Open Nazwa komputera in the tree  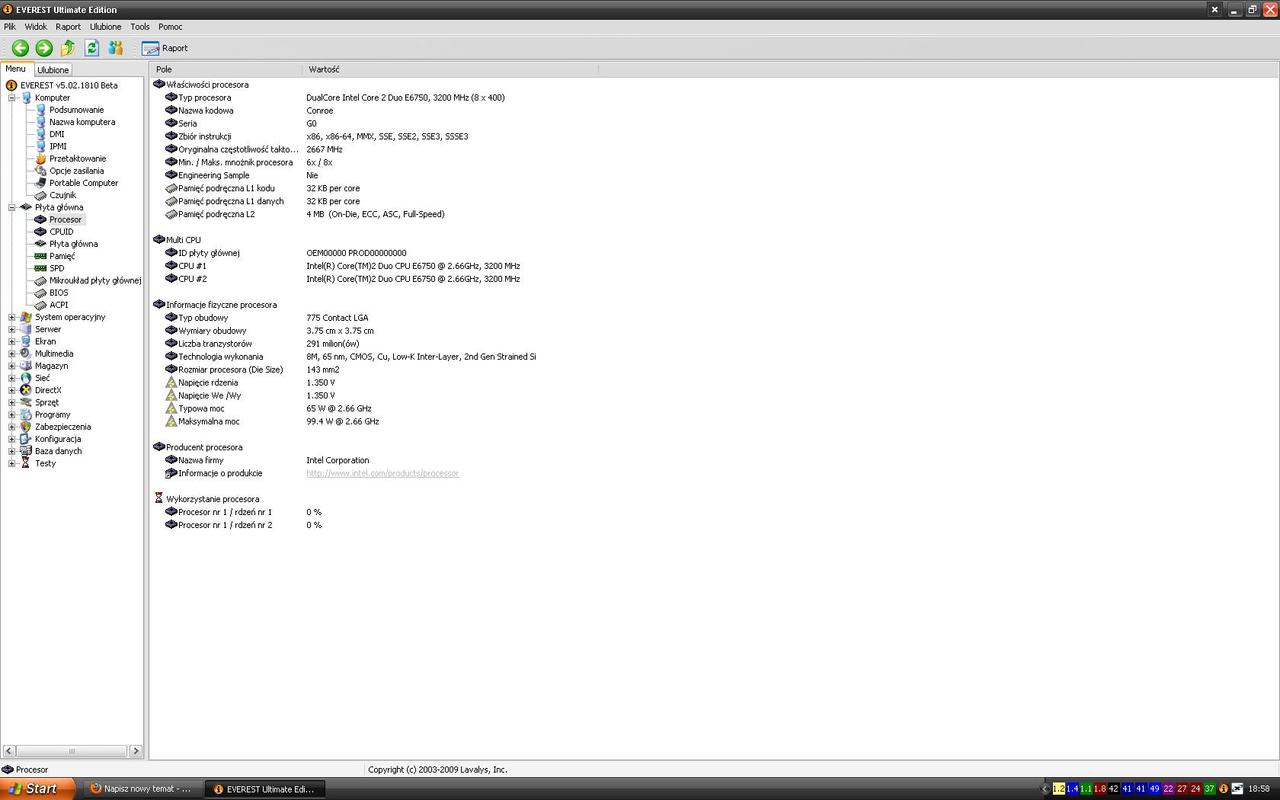[x=82, y=122]
